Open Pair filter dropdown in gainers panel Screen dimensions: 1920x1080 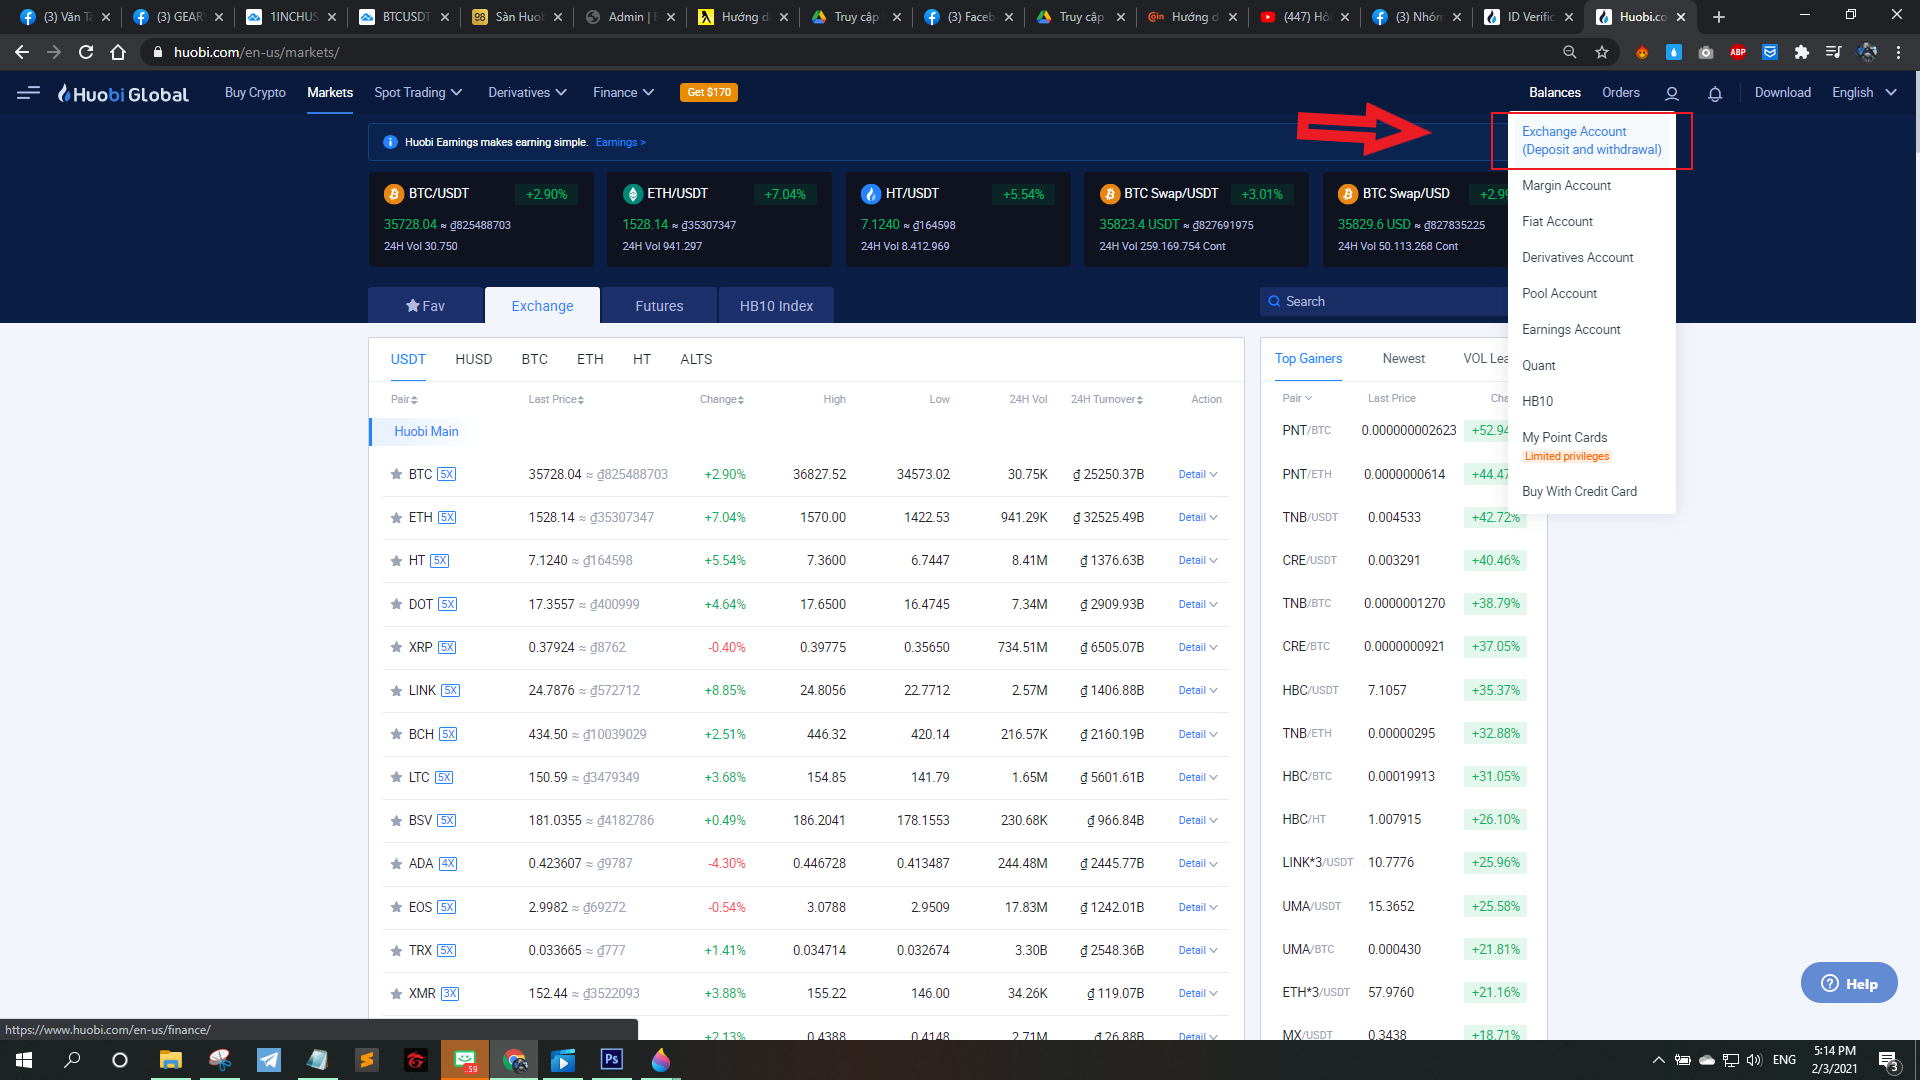(1297, 398)
